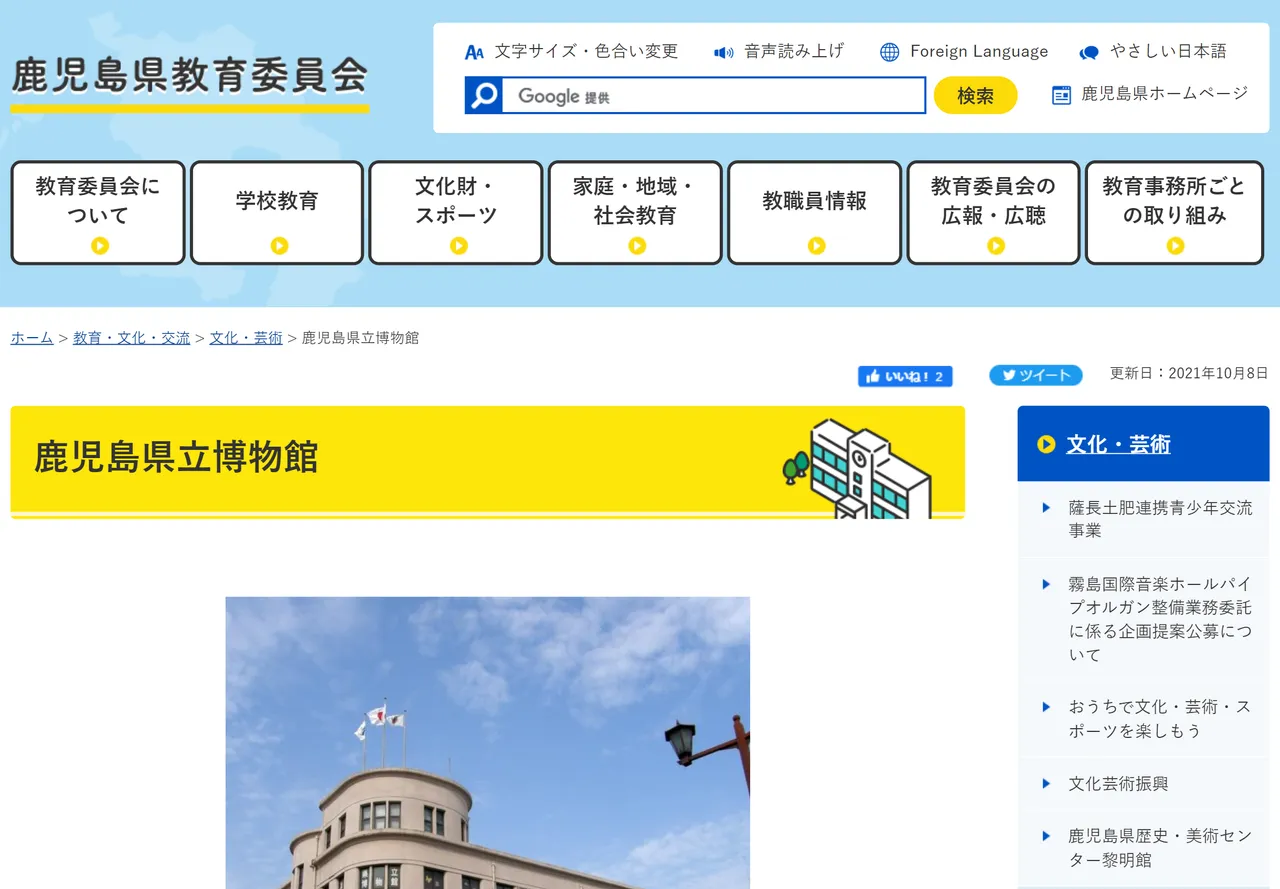Click the arrow beside おうちで文化・芸術 item
Viewport: 1280px width, 889px height.
(x=1046, y=707)
